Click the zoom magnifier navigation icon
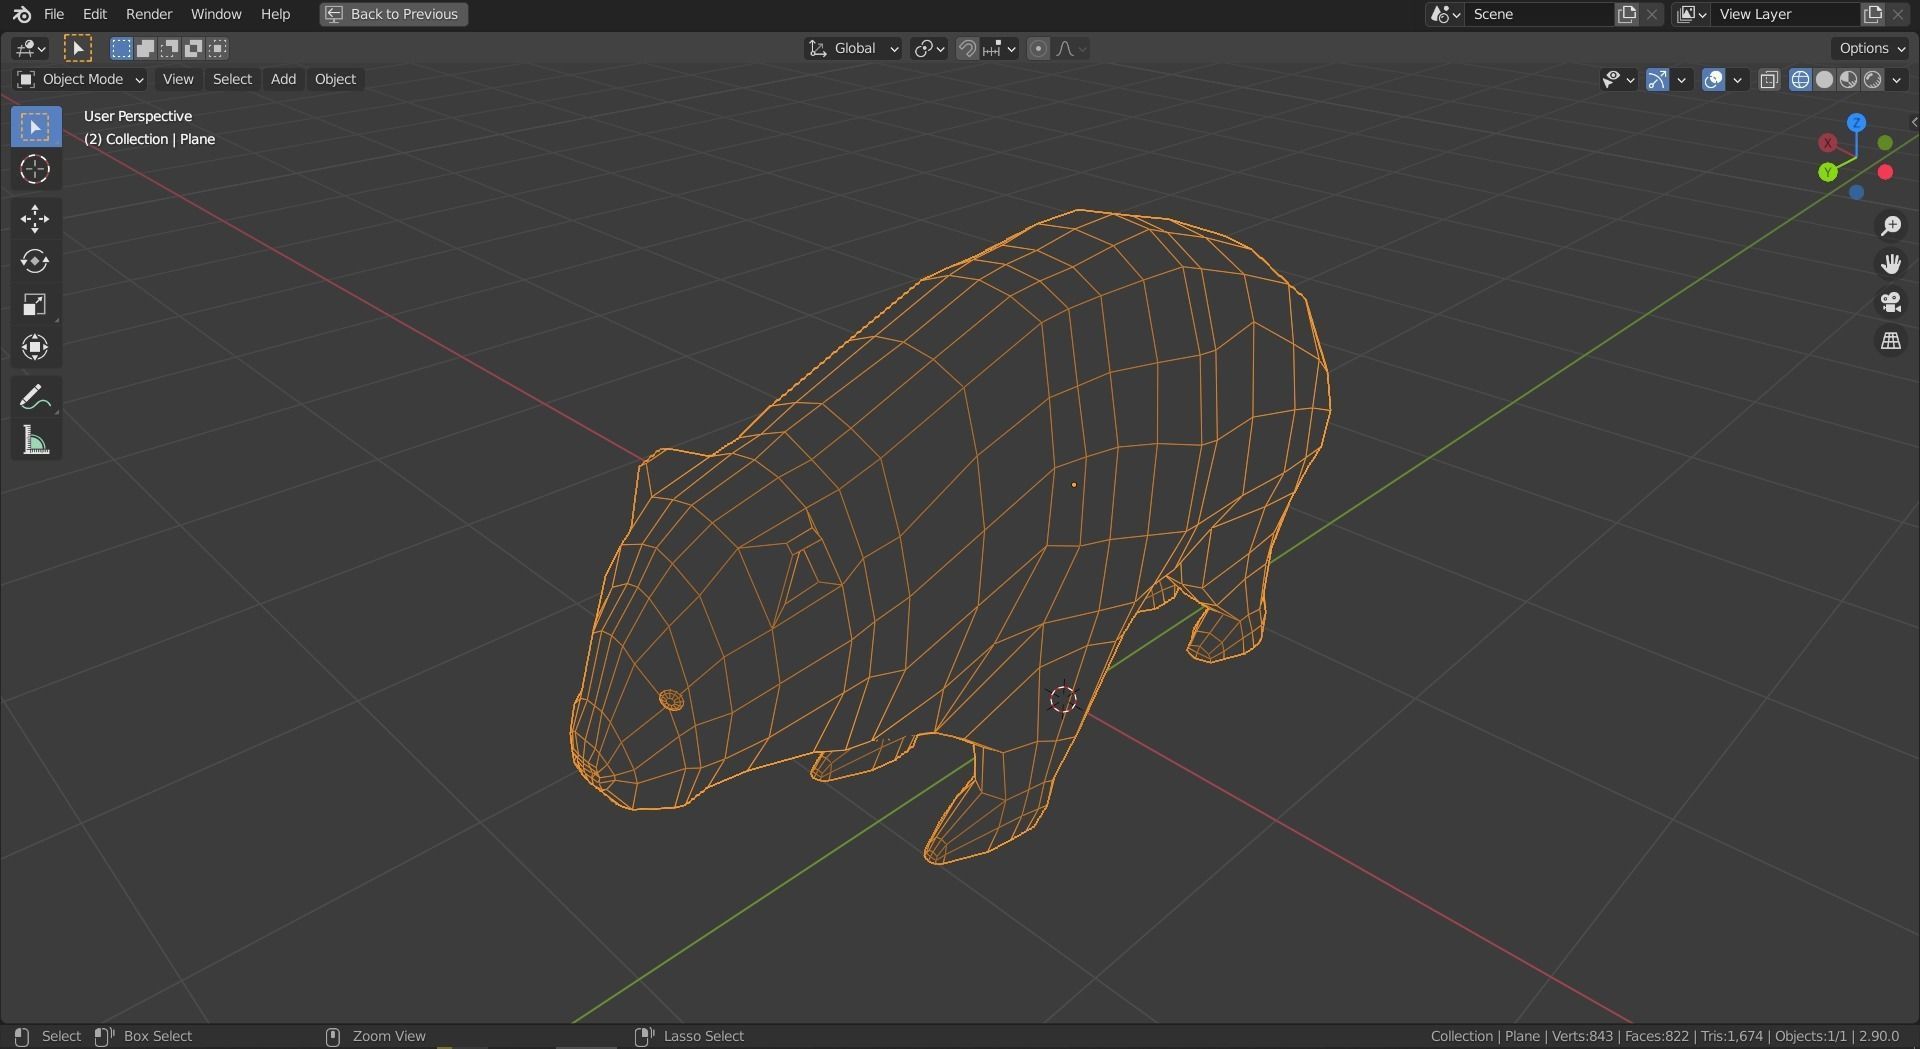Viewport: 1920px width, 1049px height. point(1890,226)
